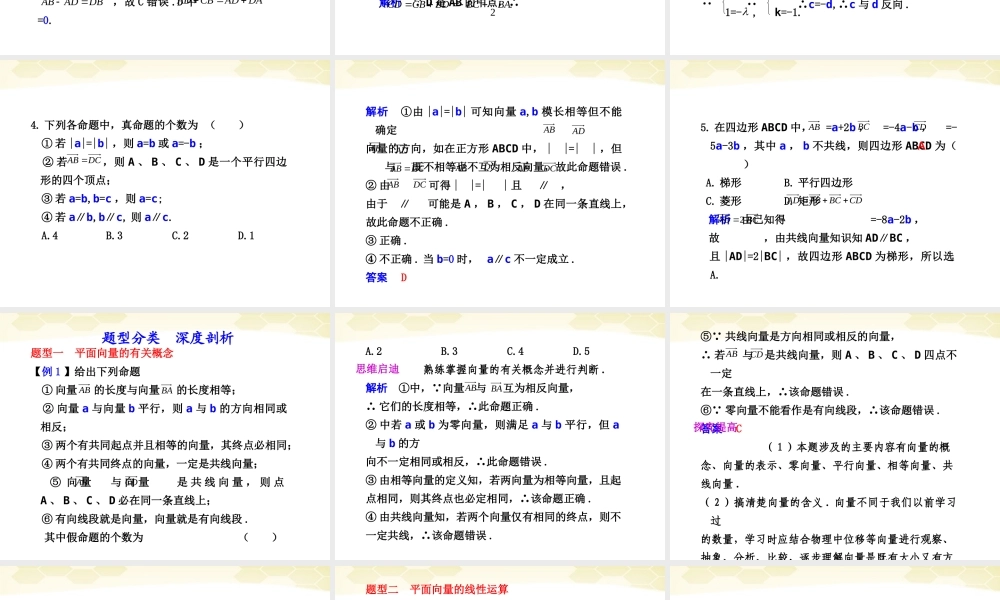Click the line '其中假命题的个数为'
This screenshot has width=1000, height=600.
click(x=94, y=538)
